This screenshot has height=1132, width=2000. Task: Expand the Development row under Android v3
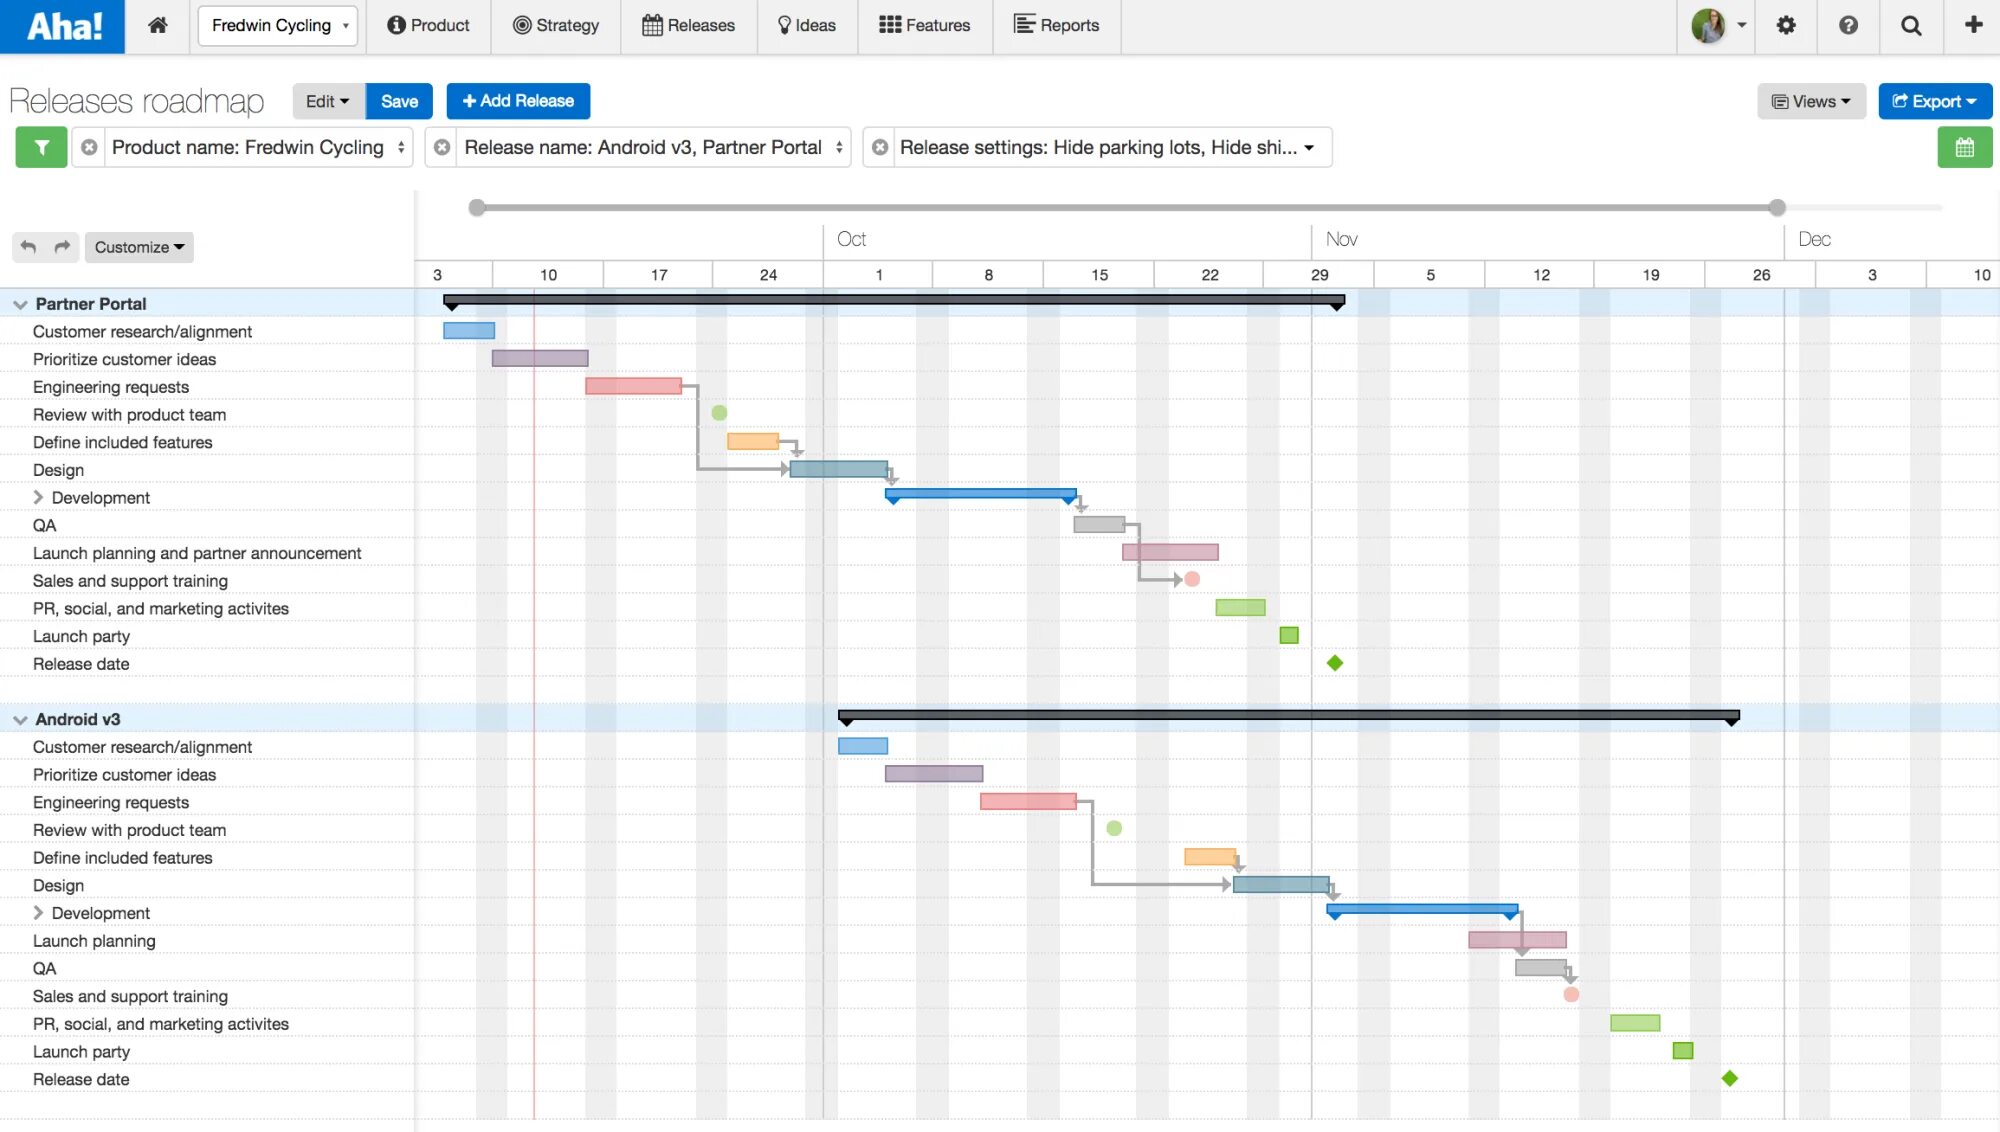(x=38, y=912)
